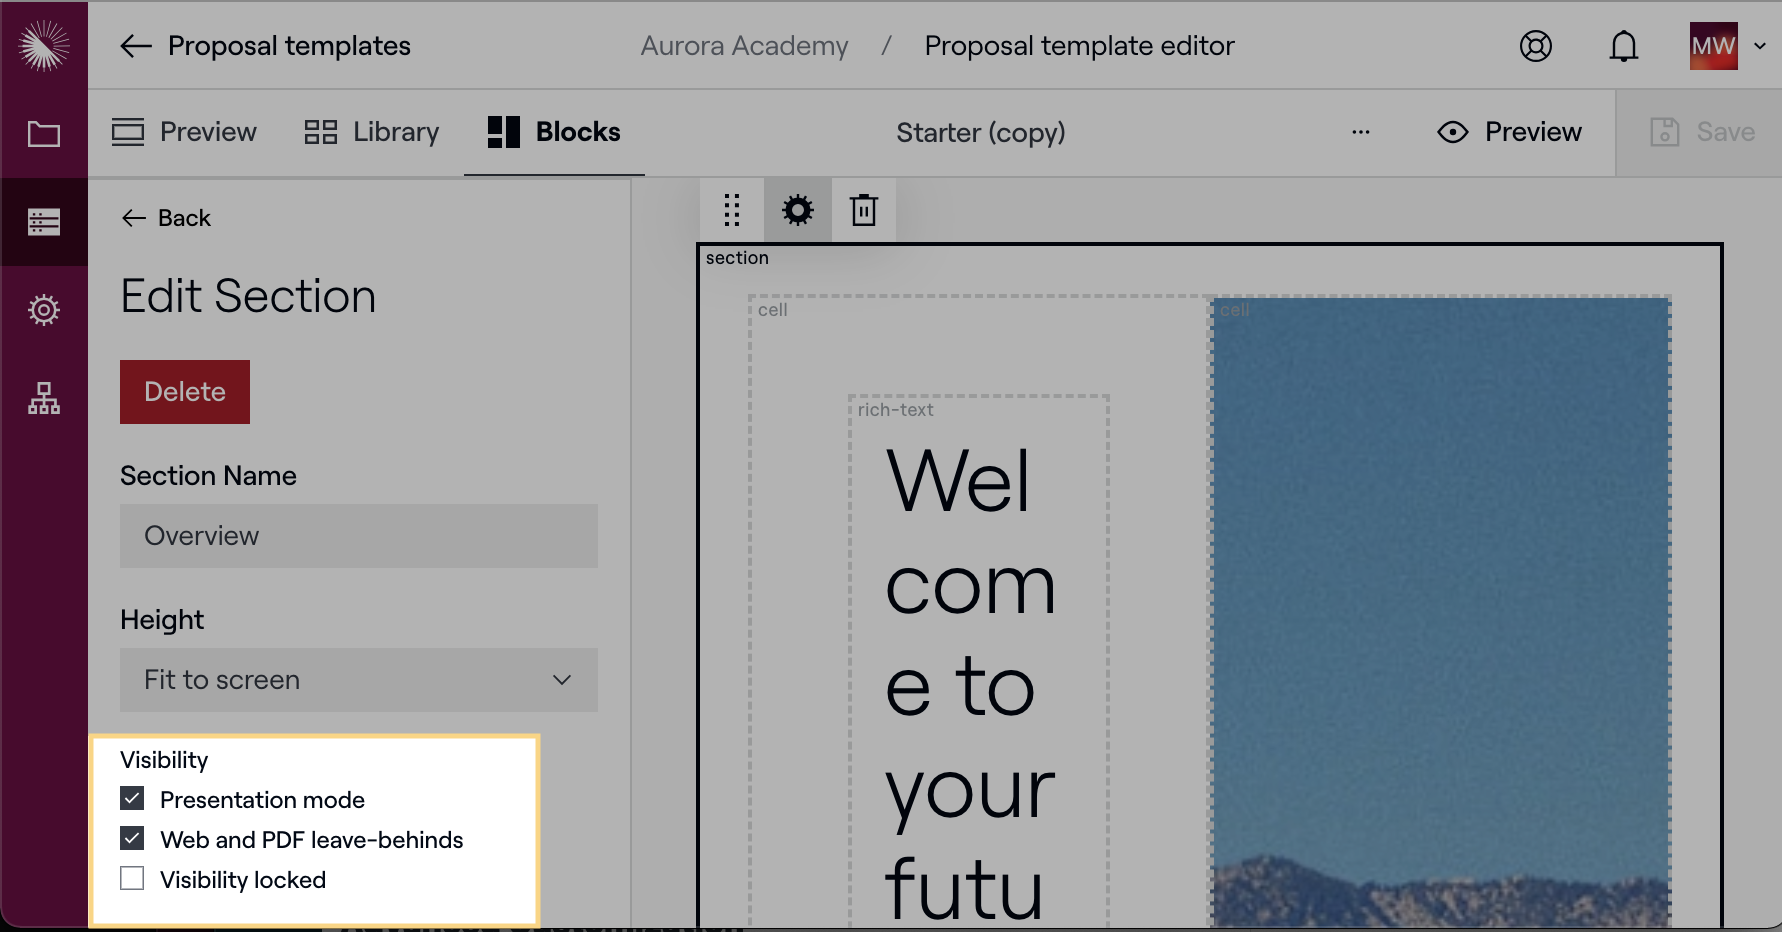The width and height of the screenshot is (1782, 932).
Task: Switch to the Library tab
Action: (x=372, y=132)
